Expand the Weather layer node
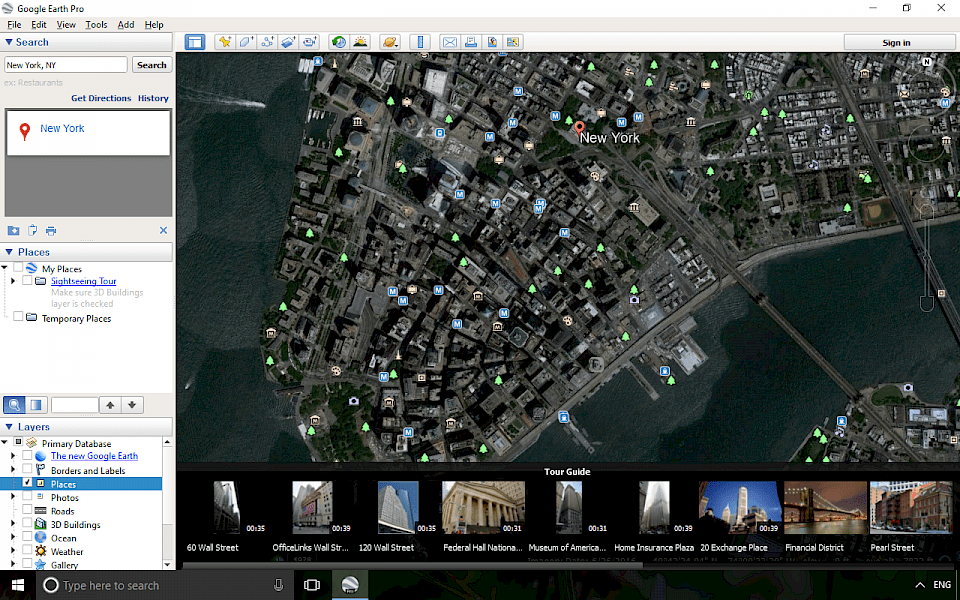This screenshot has height=600, width=960. [x=13, y=550]
